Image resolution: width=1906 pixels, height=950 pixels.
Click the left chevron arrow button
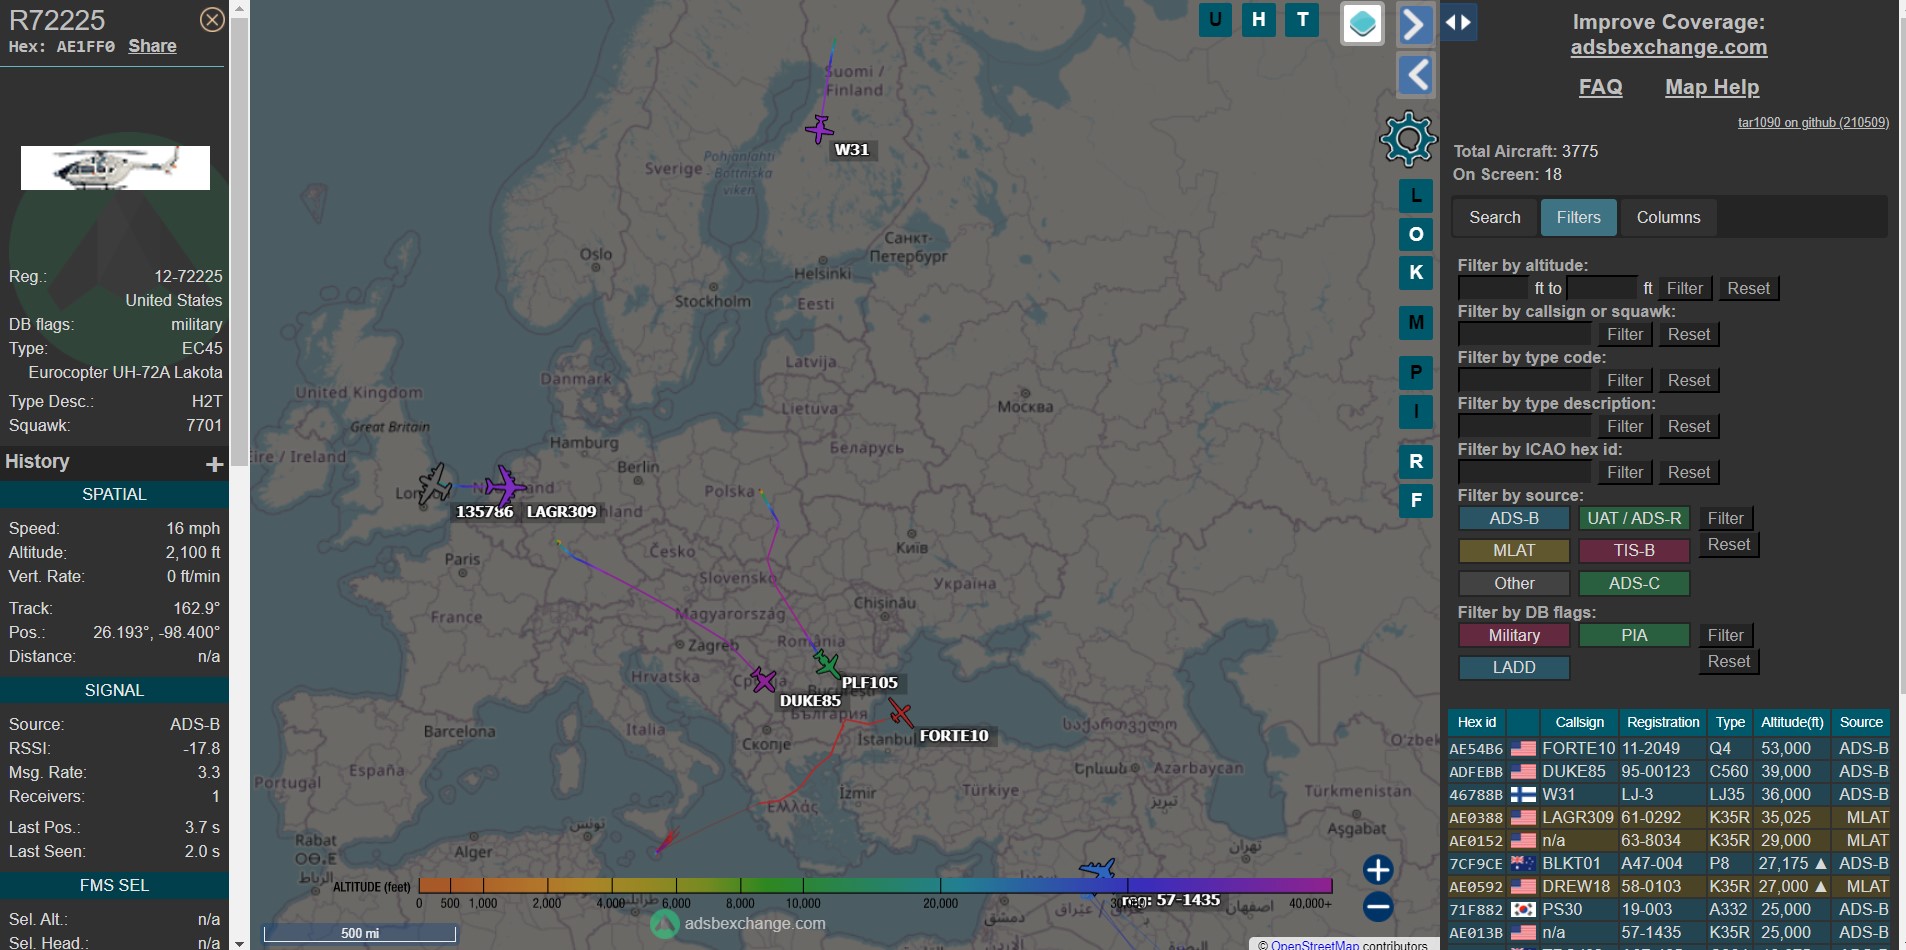[x=1415, y=75]
